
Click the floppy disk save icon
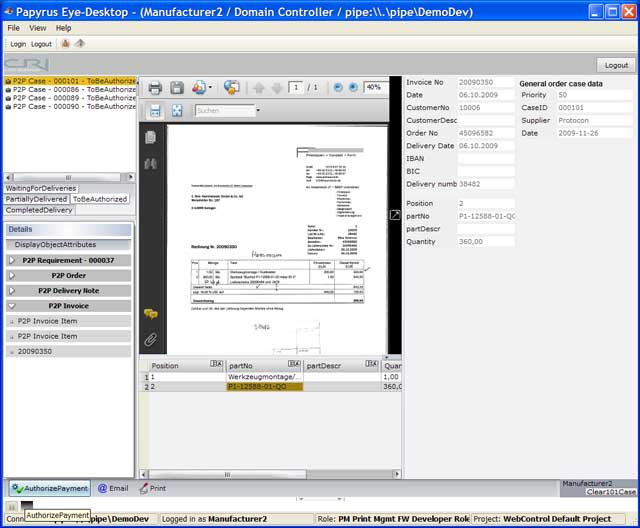point(177,88)
